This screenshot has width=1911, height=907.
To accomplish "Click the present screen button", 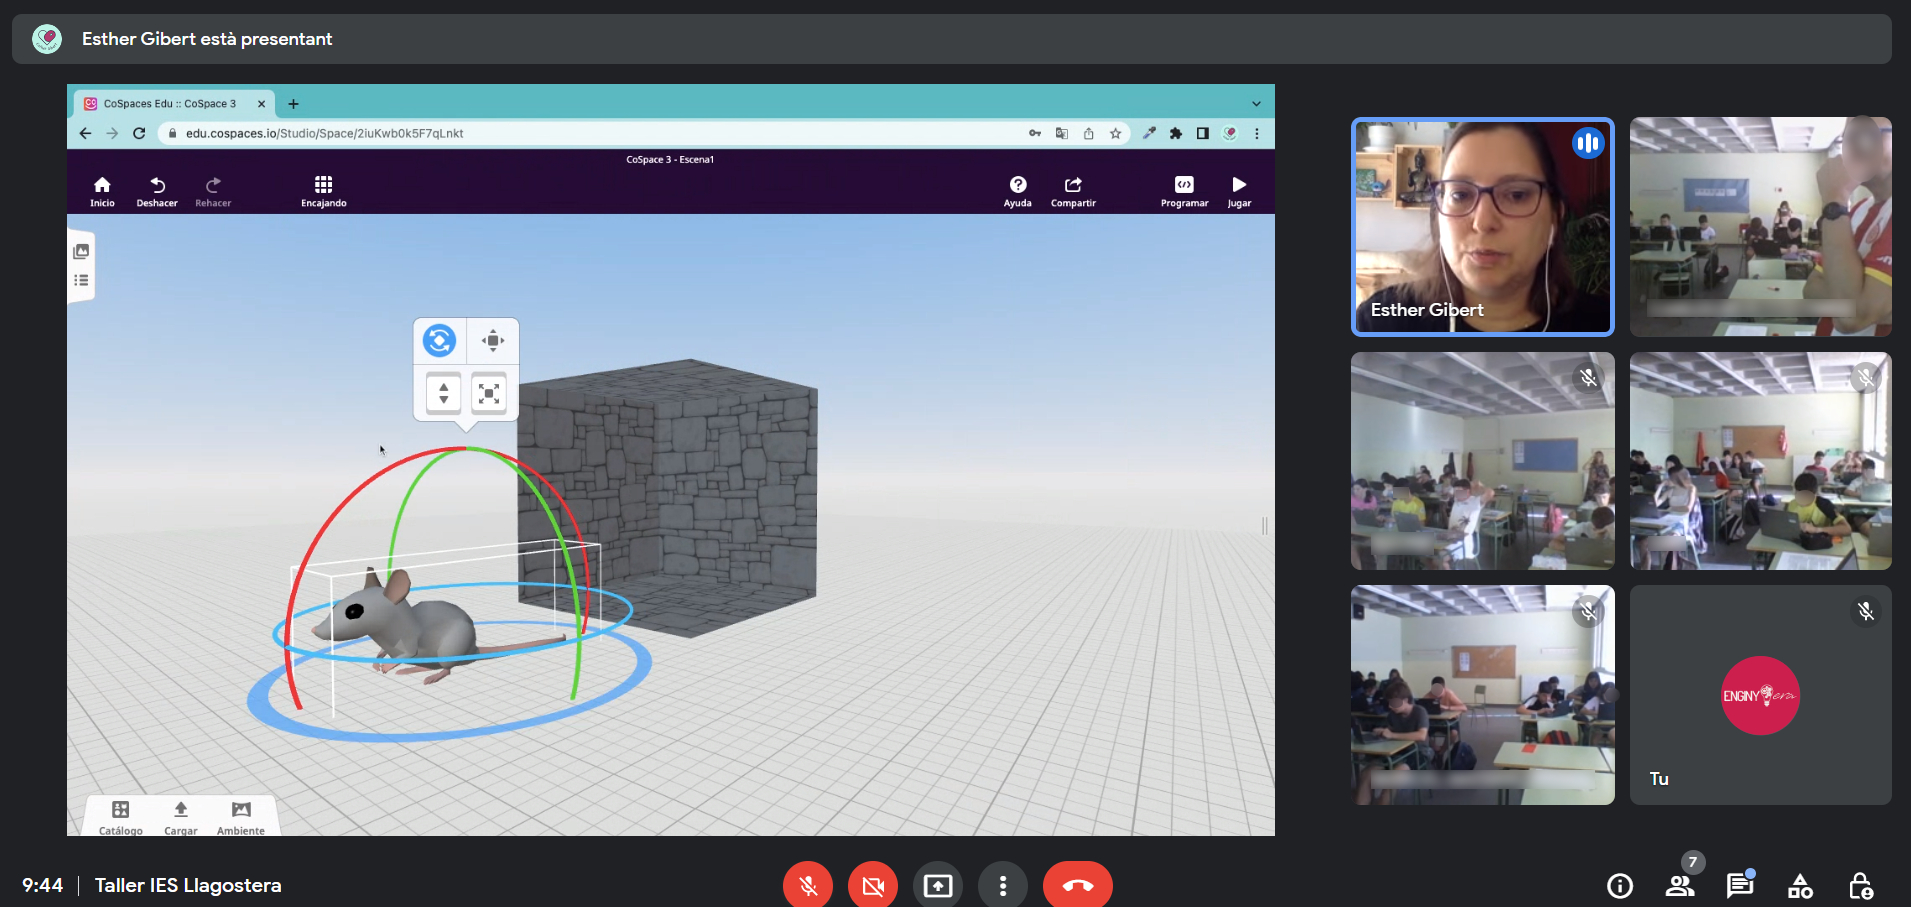I will pos(938,885).
